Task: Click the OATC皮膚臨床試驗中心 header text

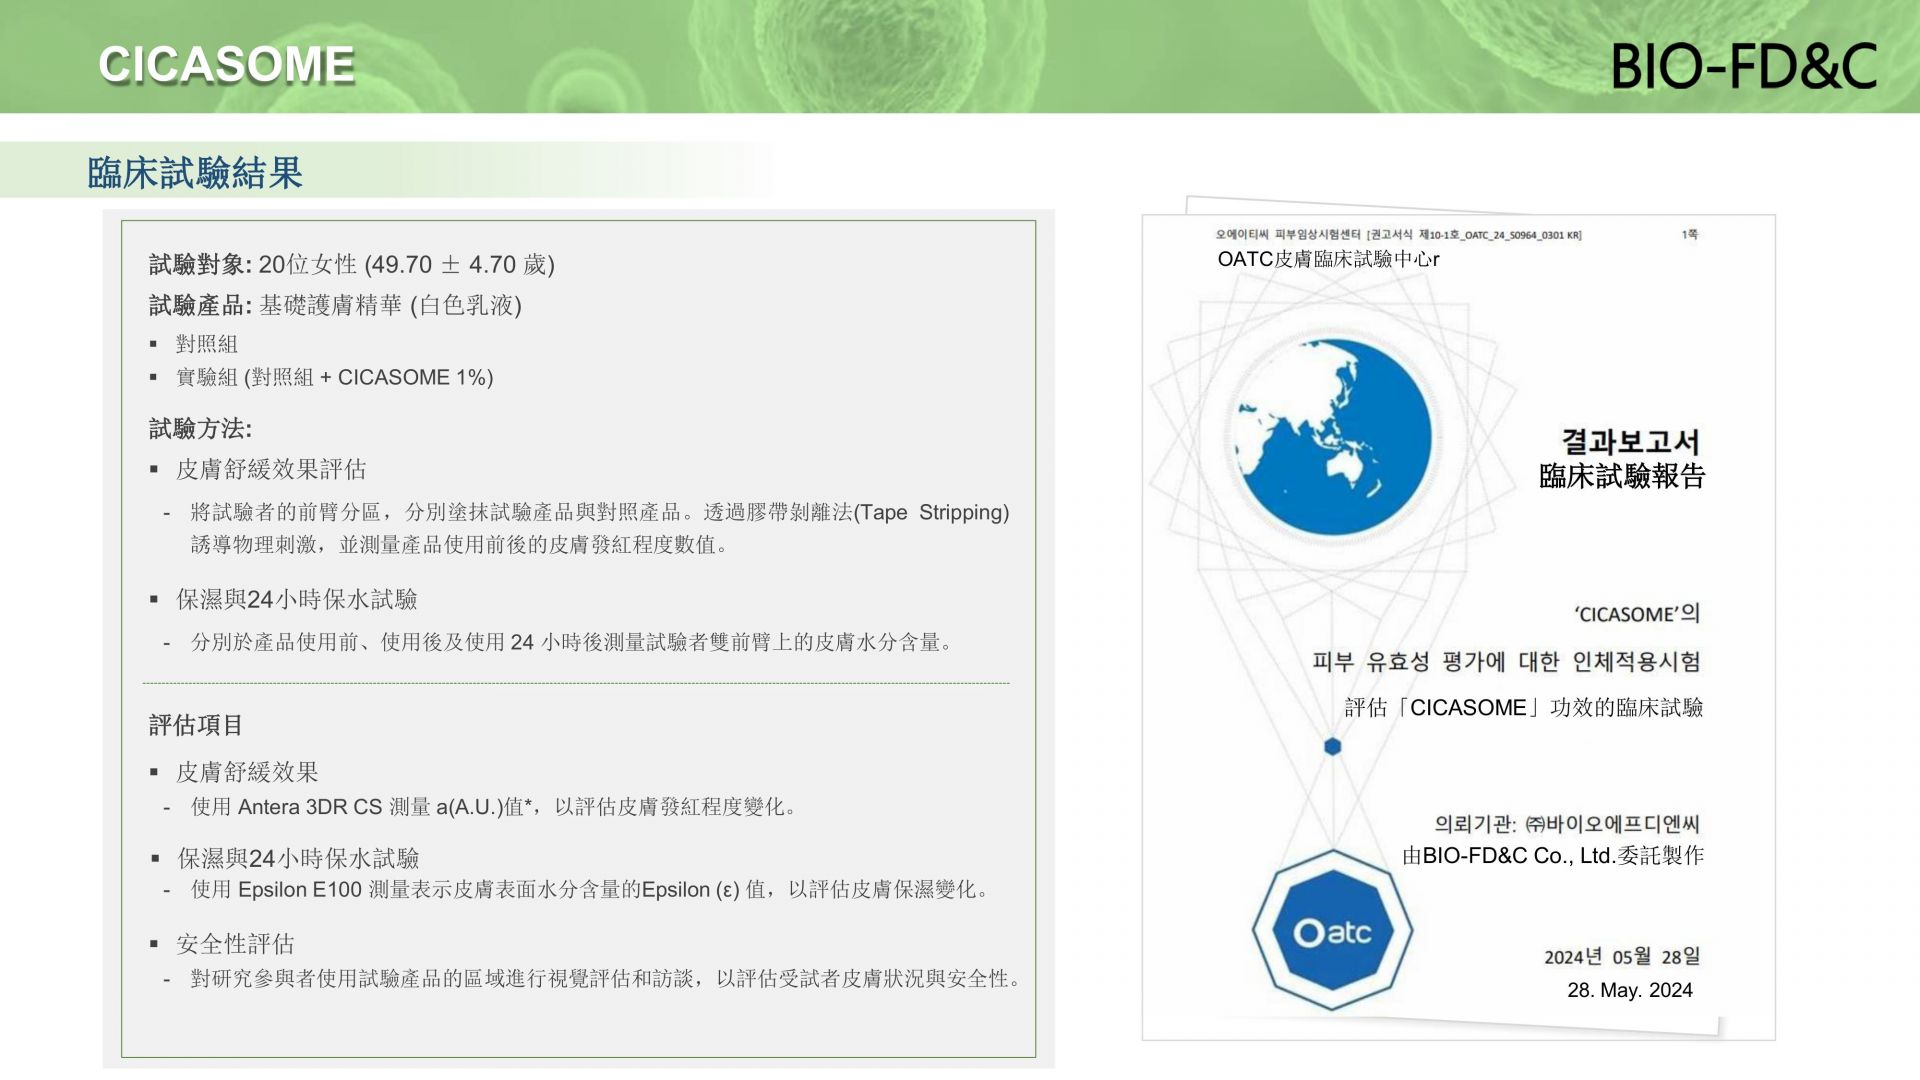Action: click(1327, 259)
